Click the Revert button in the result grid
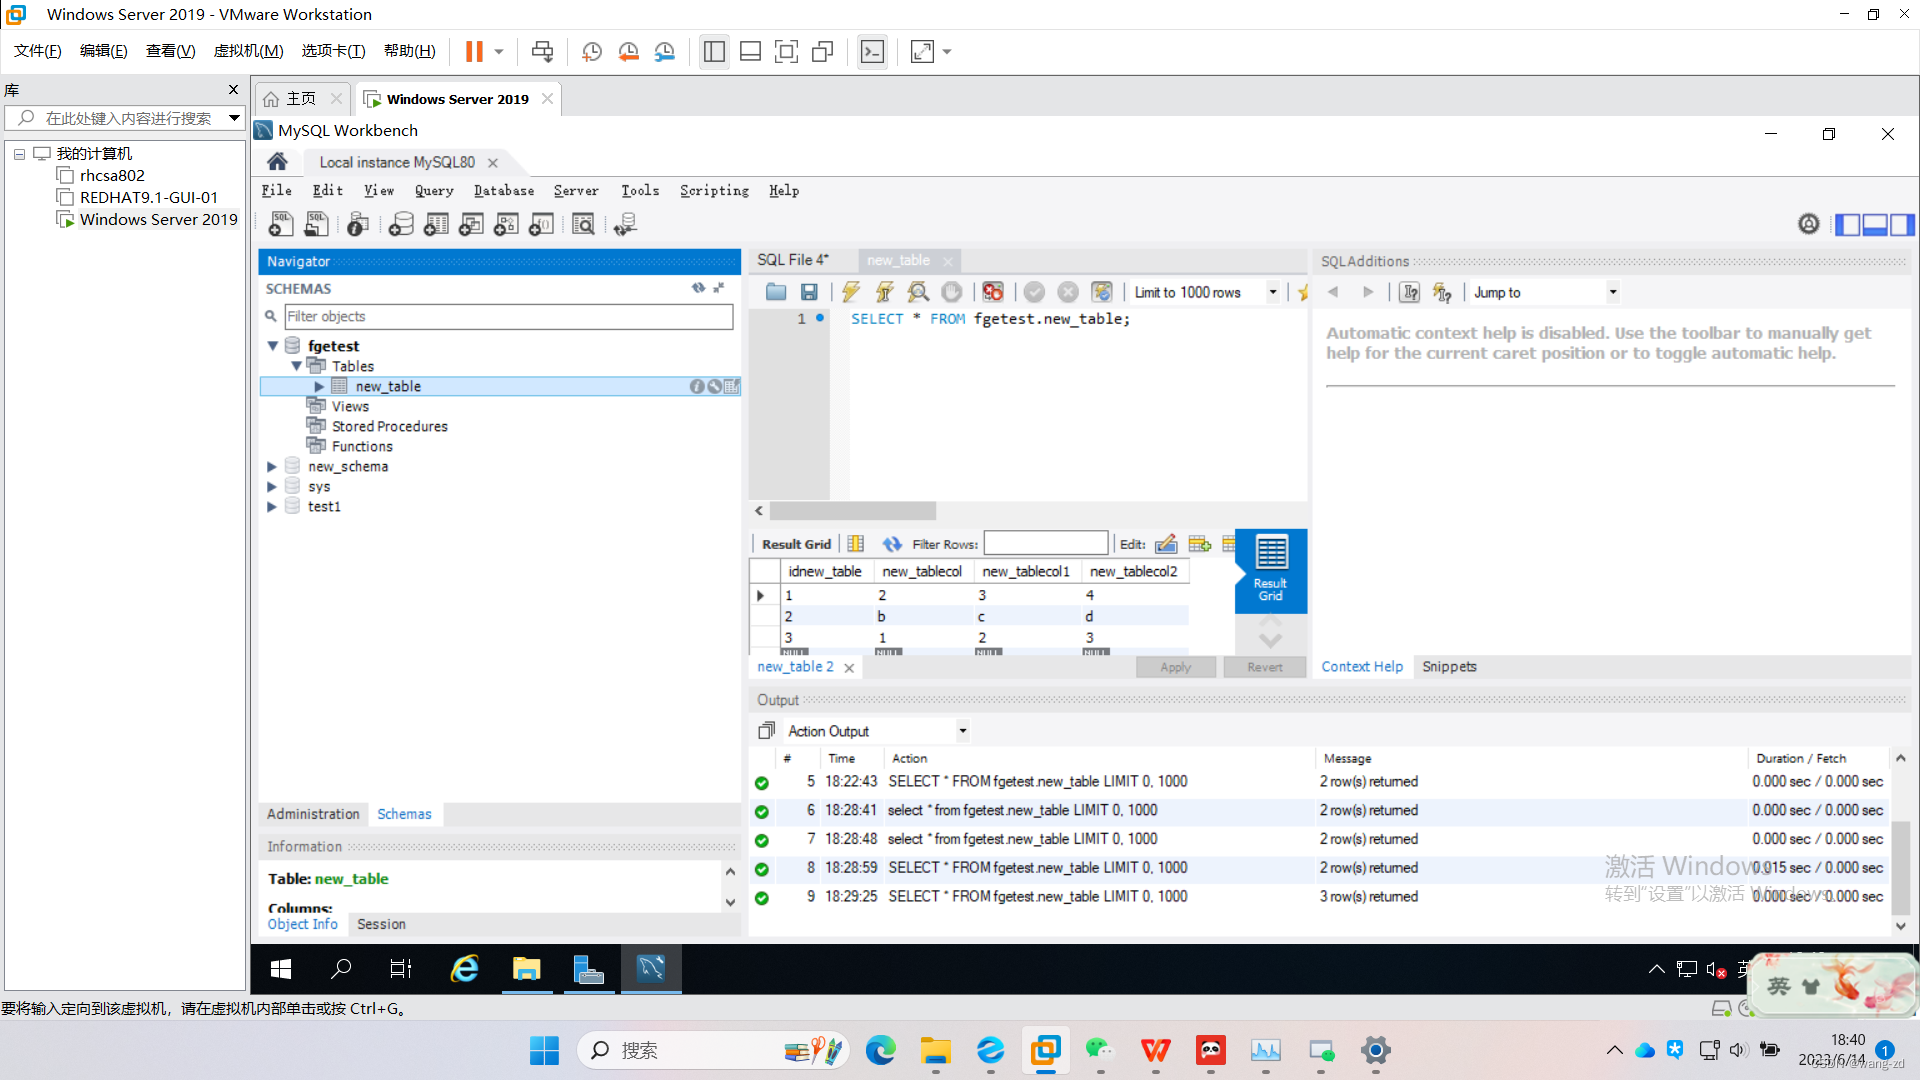The image size is (1920, 1080). click(x=1264, y=666)
